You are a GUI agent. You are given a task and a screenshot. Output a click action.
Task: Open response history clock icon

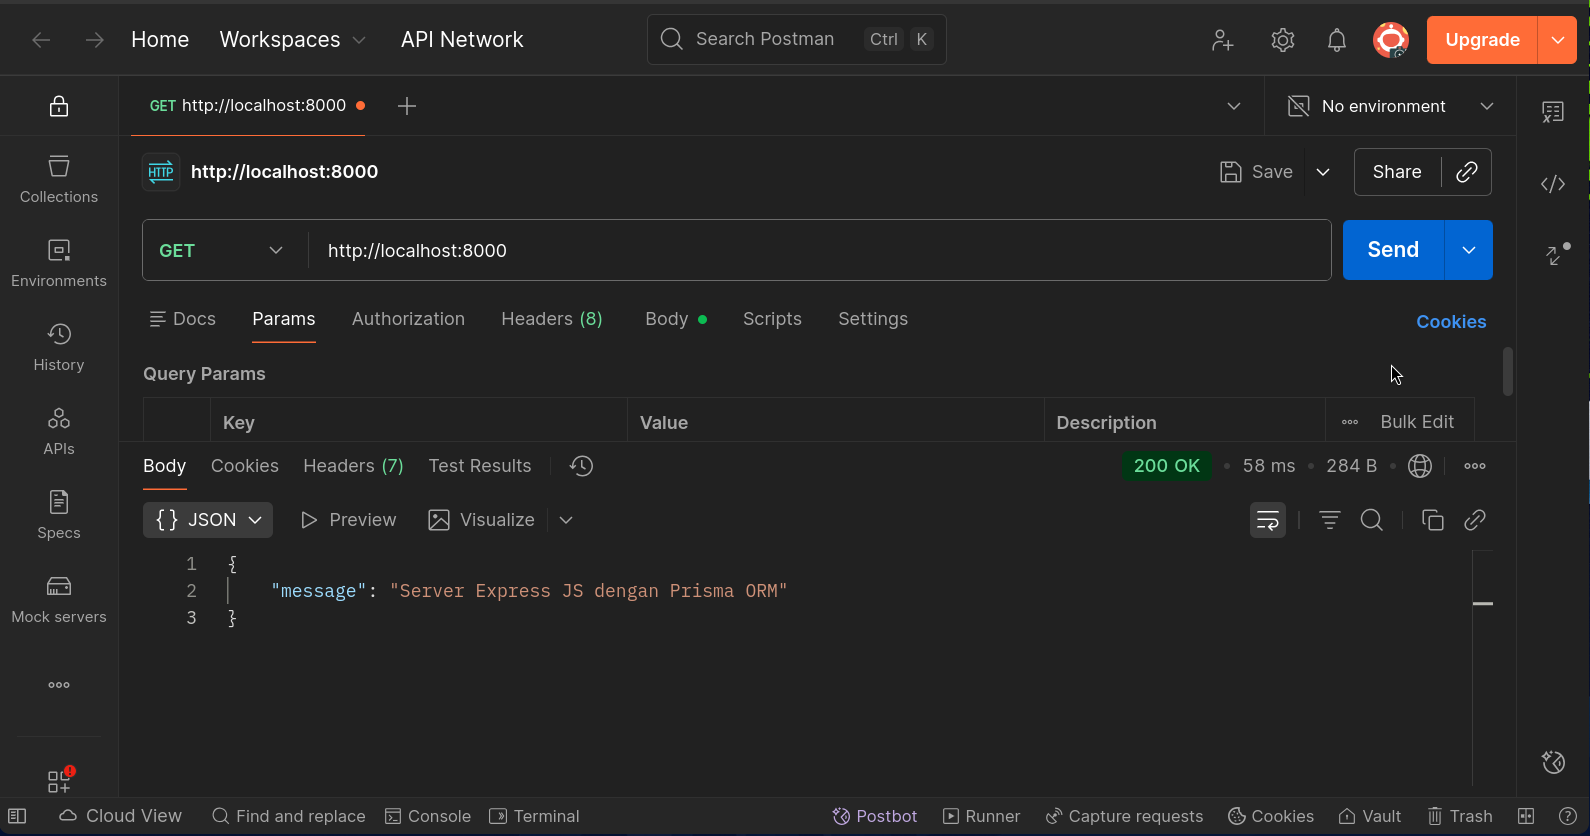pos(581,466)
